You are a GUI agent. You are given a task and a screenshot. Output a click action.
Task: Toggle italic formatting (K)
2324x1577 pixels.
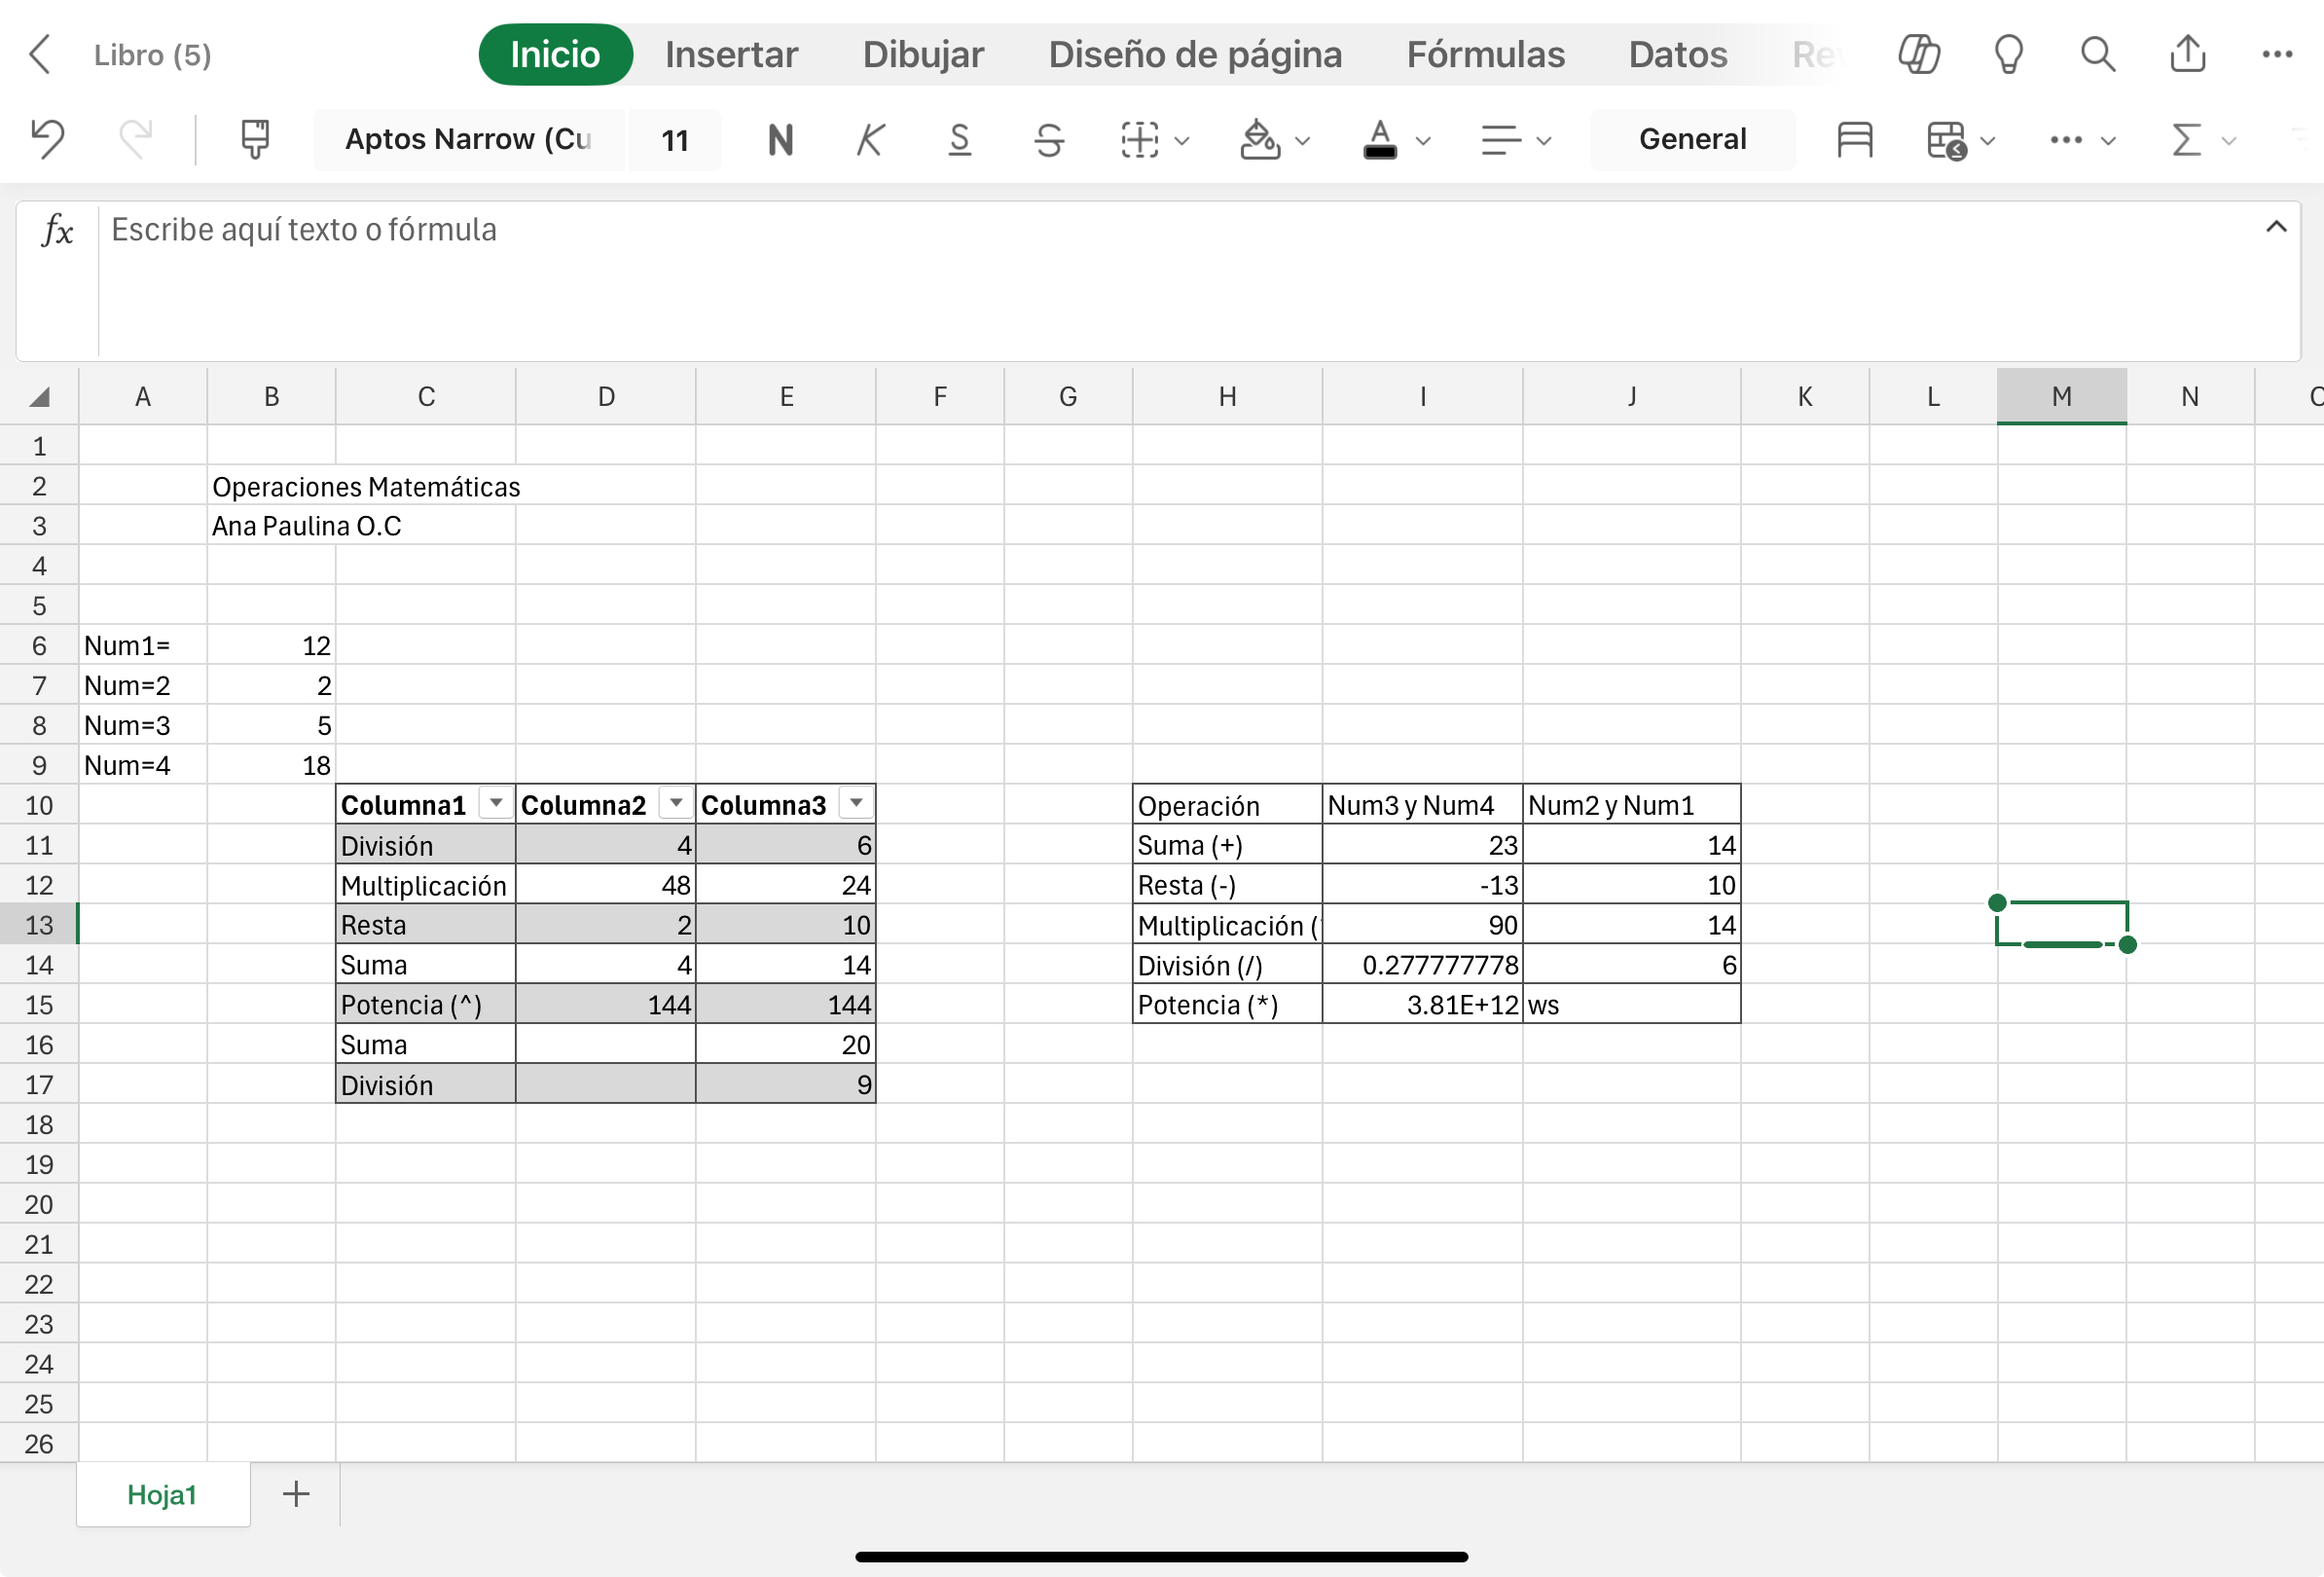coord(870,139)
